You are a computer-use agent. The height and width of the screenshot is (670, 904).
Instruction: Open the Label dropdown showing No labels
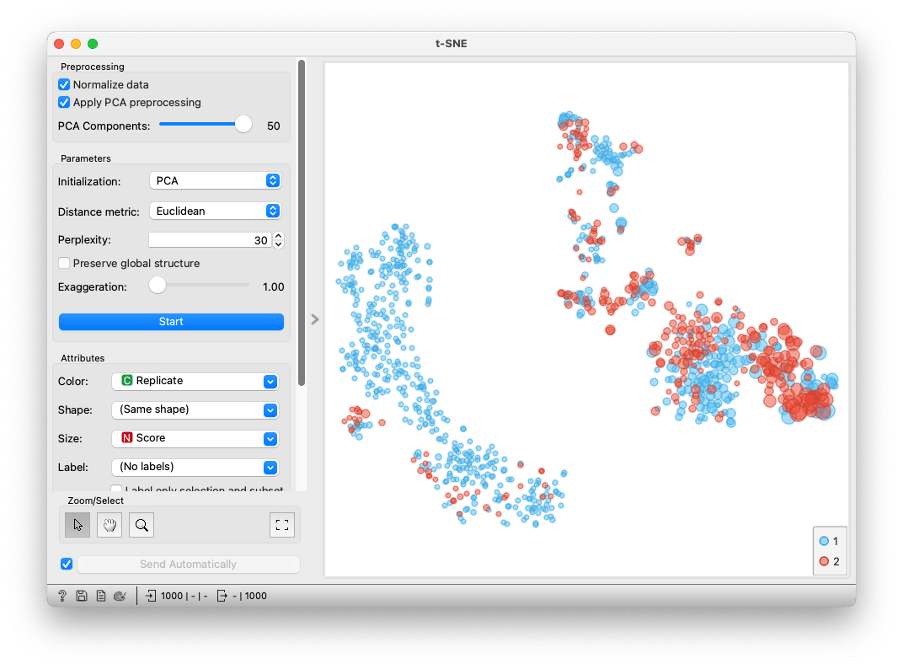click(x=195, y=467)
